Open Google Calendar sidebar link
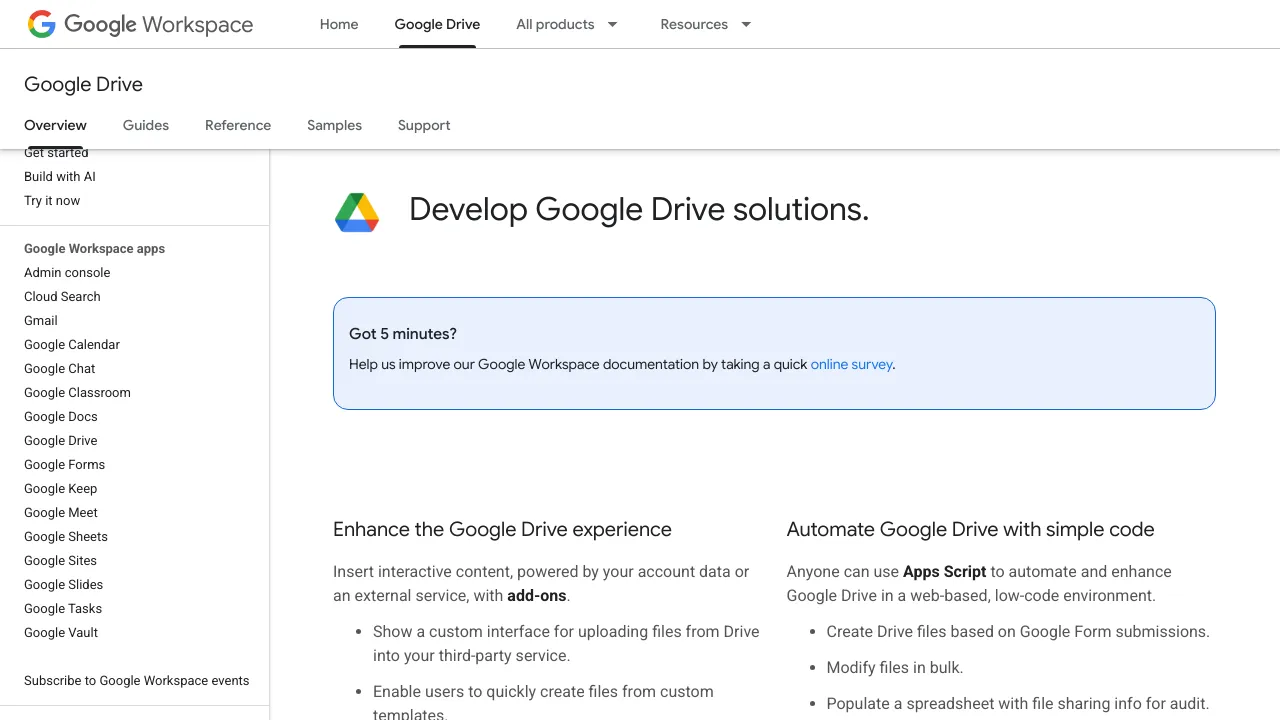 (x=72, y=344)
